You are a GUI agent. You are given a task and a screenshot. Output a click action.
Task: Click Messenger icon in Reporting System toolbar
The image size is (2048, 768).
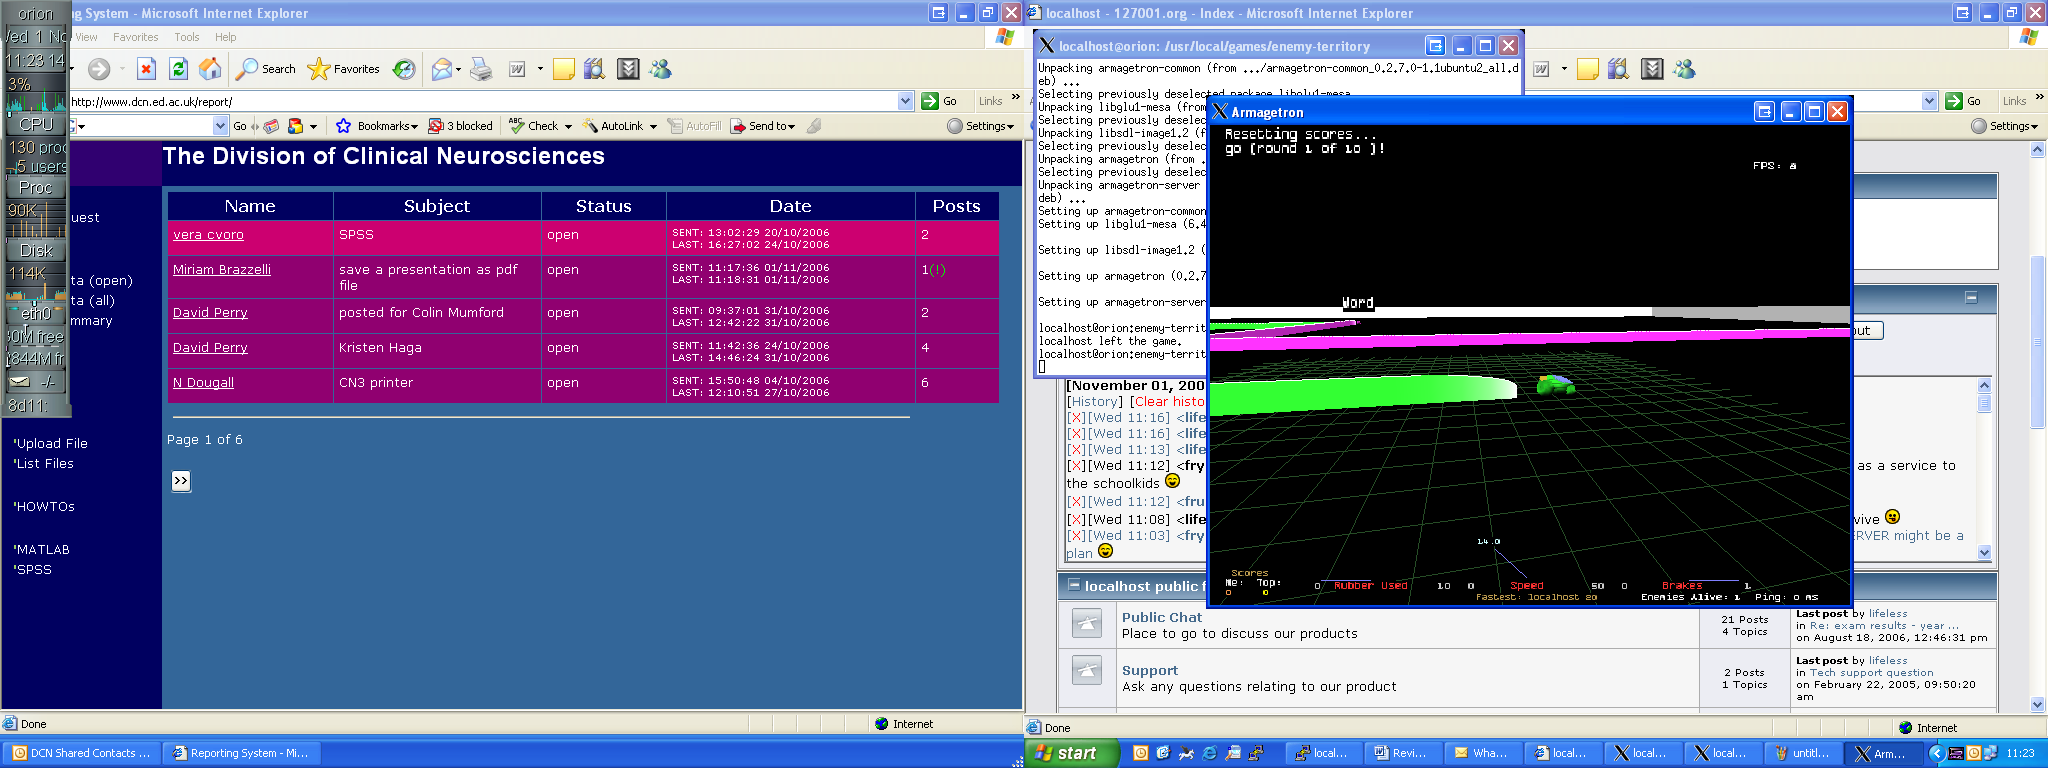point(660,69)
